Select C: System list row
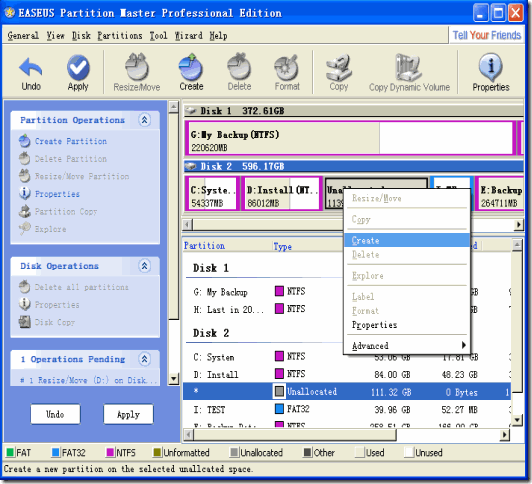 (x=347, y=357)
